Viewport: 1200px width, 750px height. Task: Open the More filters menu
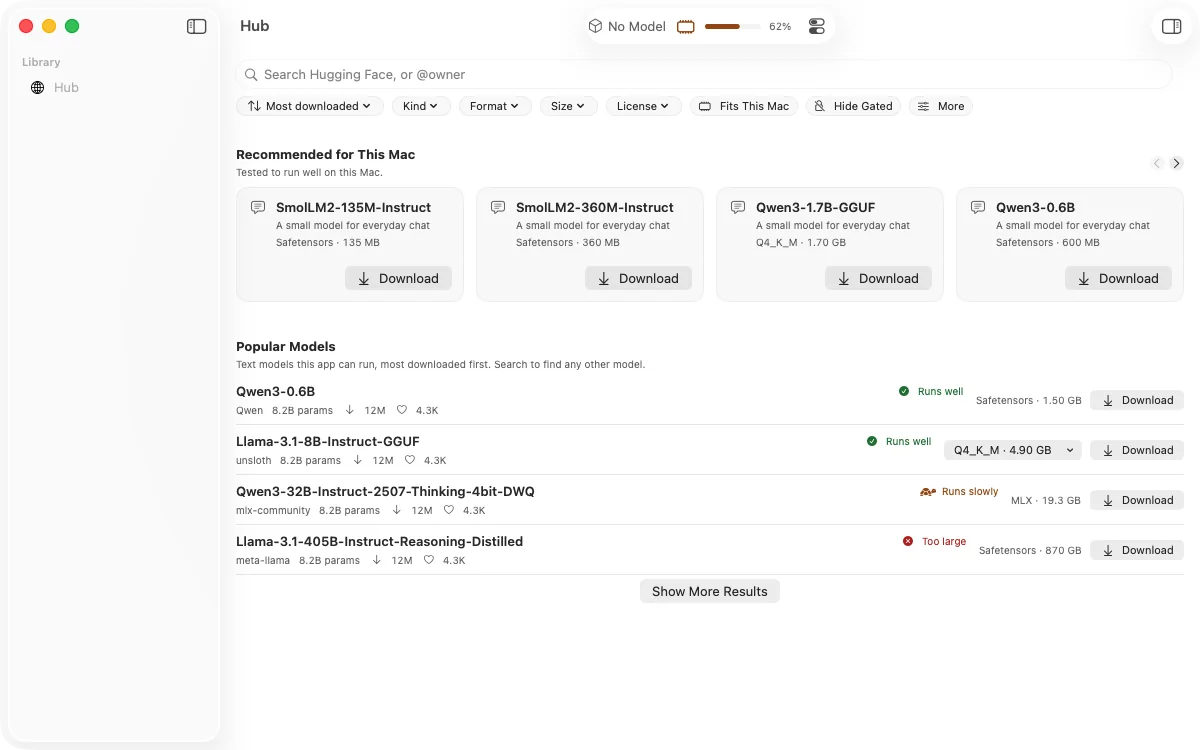(x=941, y=106)
